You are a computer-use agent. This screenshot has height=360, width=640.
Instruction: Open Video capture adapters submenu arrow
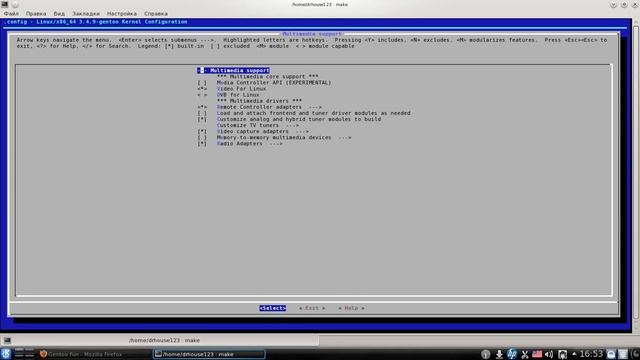coord(302,131)
